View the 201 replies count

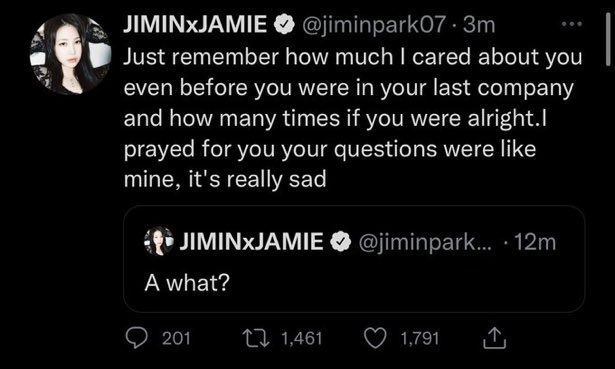click(x=176, y=338)
